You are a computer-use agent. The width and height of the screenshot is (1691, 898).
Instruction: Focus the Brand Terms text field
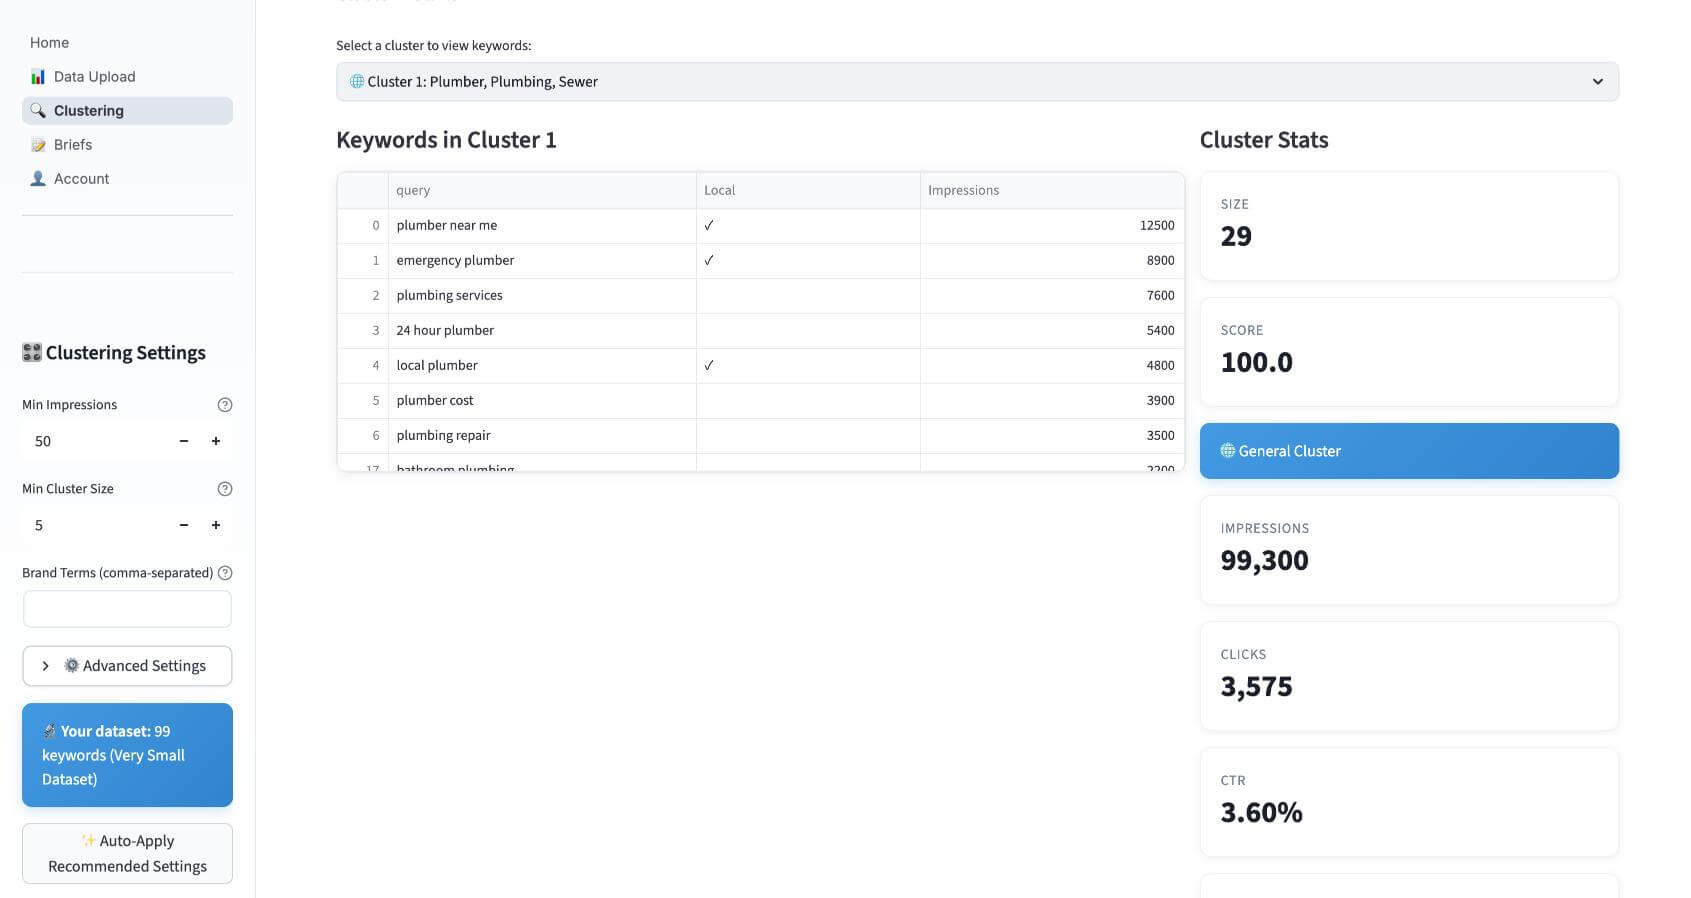tap(127, 609)
